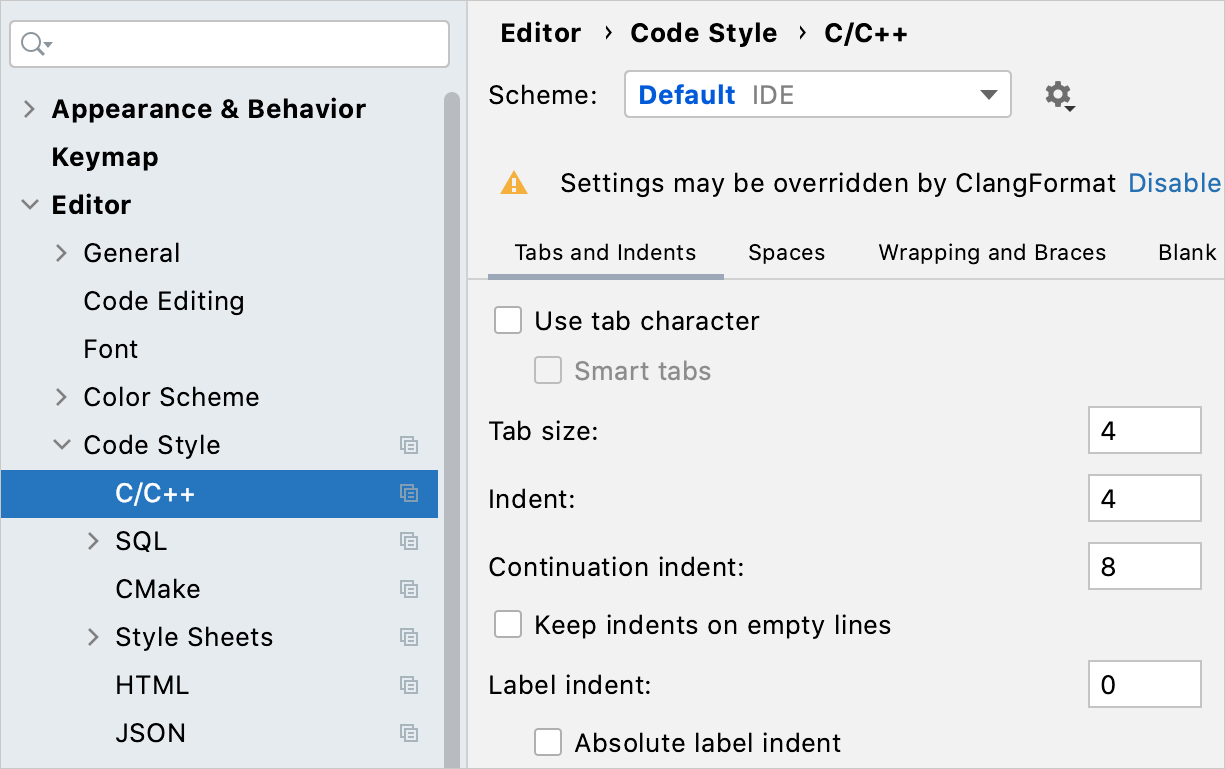
Task: Expand the Color Scheme section
Action: click(x=61, y=397)
